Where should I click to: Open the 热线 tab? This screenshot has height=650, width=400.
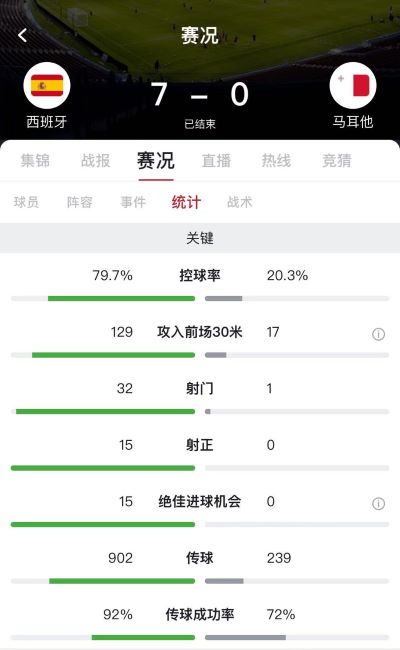coord(276,160)
